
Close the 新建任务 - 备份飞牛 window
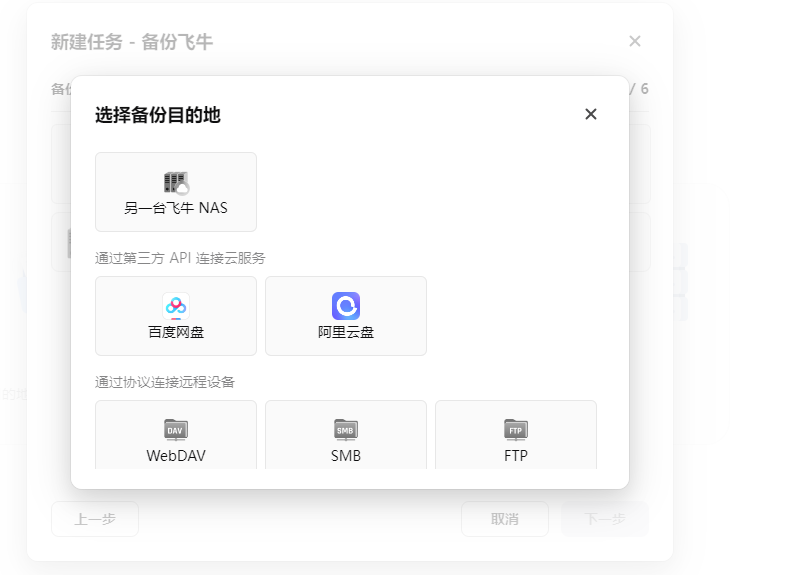(x=635, y=41)
